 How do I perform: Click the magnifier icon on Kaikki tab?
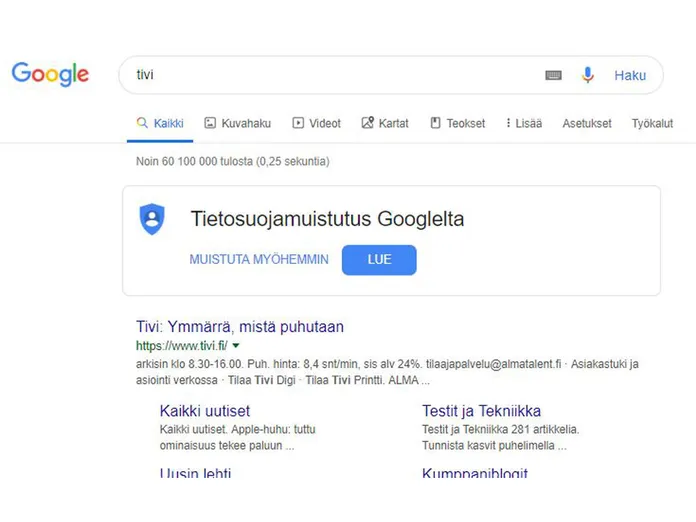(142, 123)
